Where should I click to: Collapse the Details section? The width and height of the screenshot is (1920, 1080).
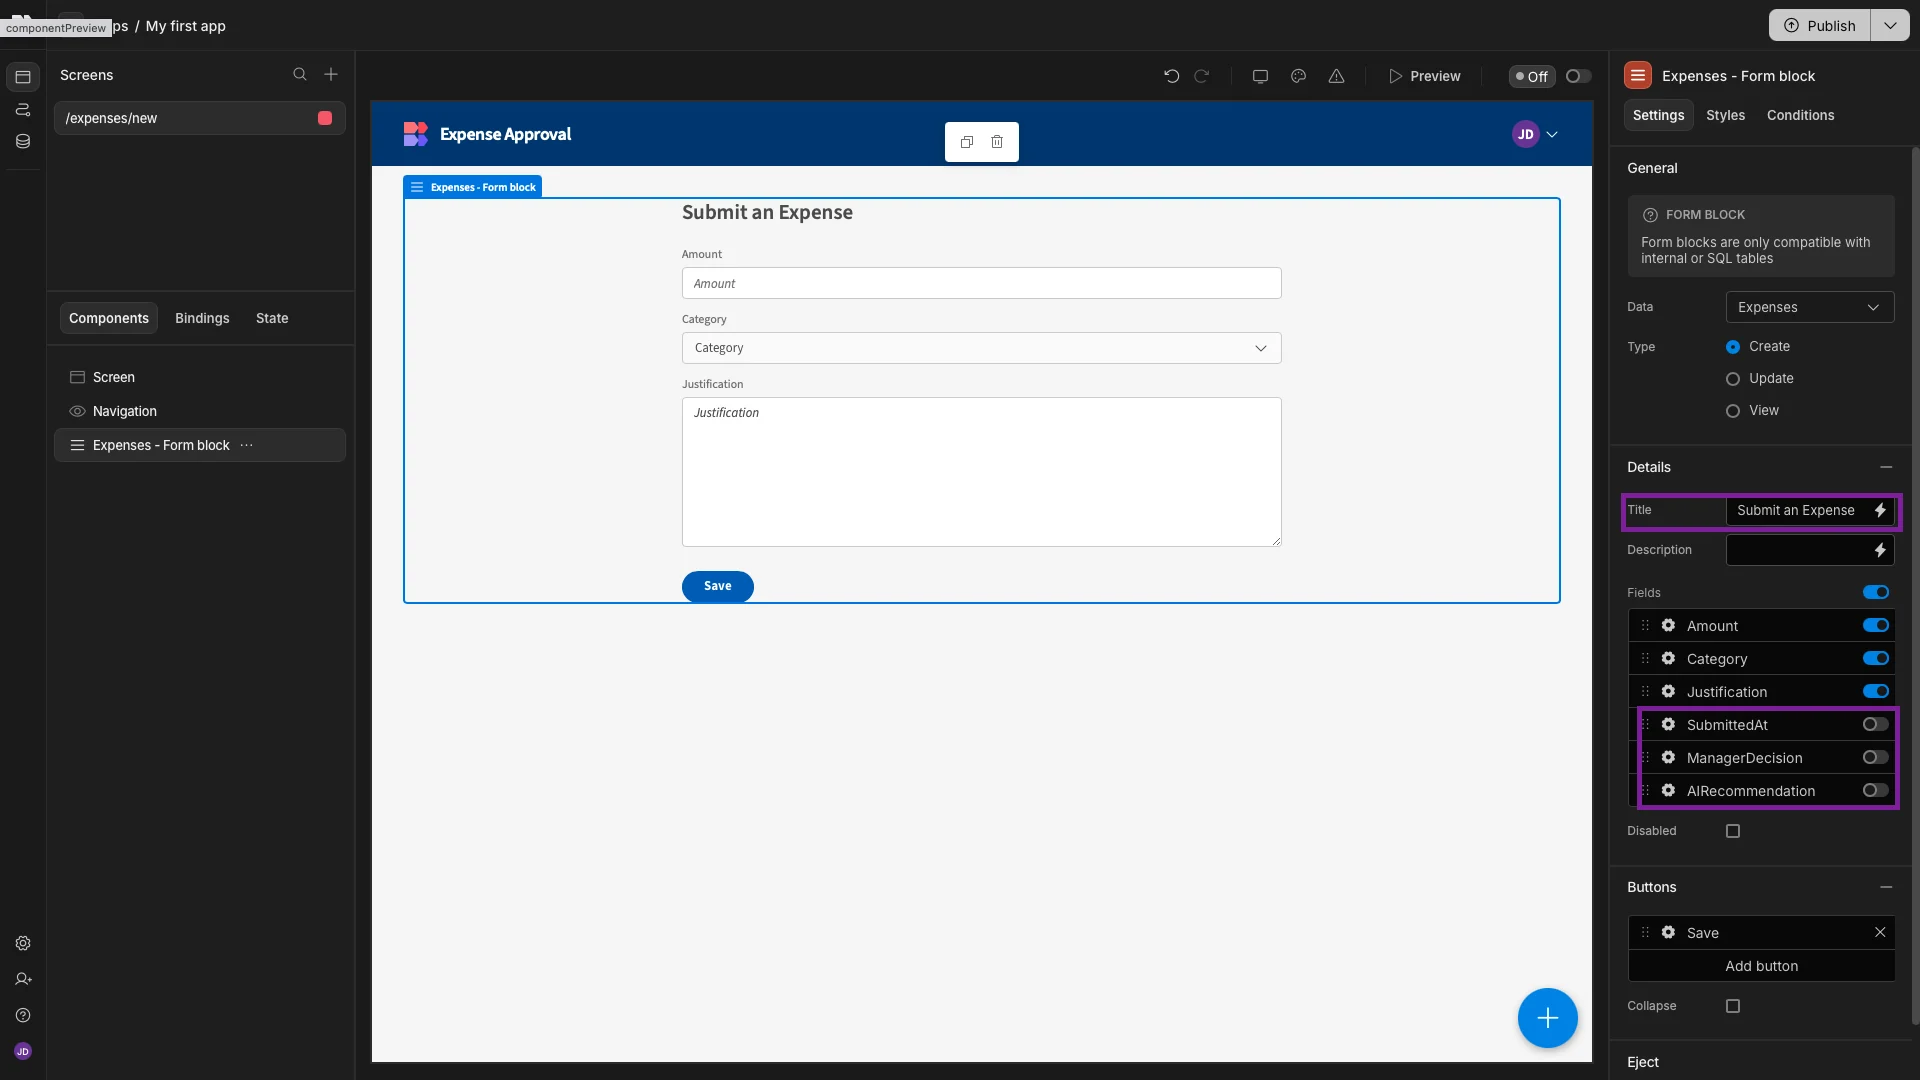1886,467
